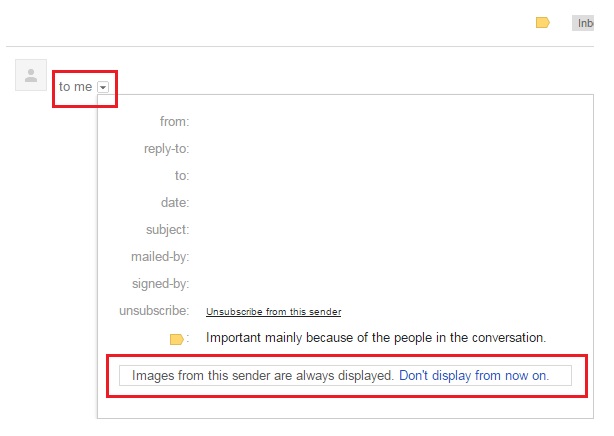Screen dimensions: 614x436
Task: Click the empty value beside the "subject:" label
Action: pos(300,230)
